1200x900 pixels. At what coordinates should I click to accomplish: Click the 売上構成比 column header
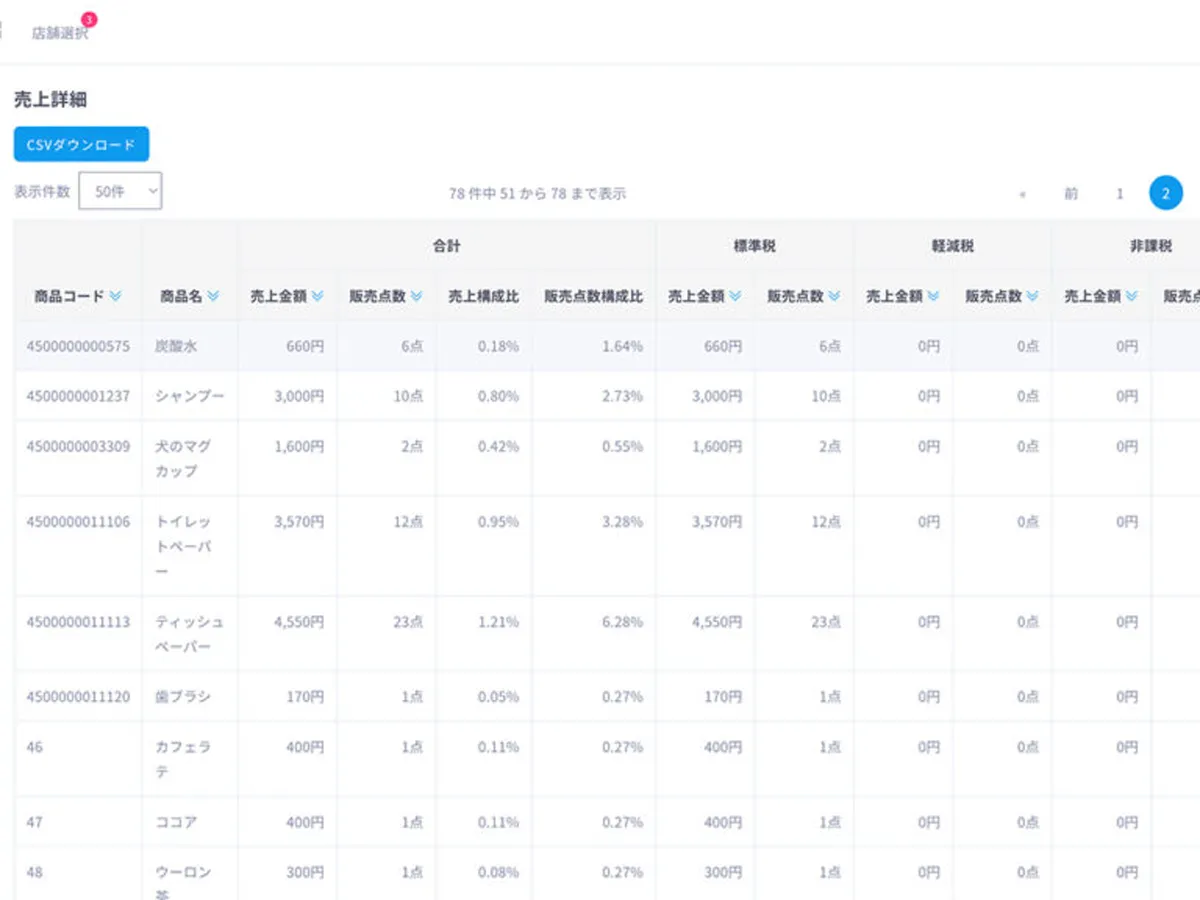(x=483, y=297)
